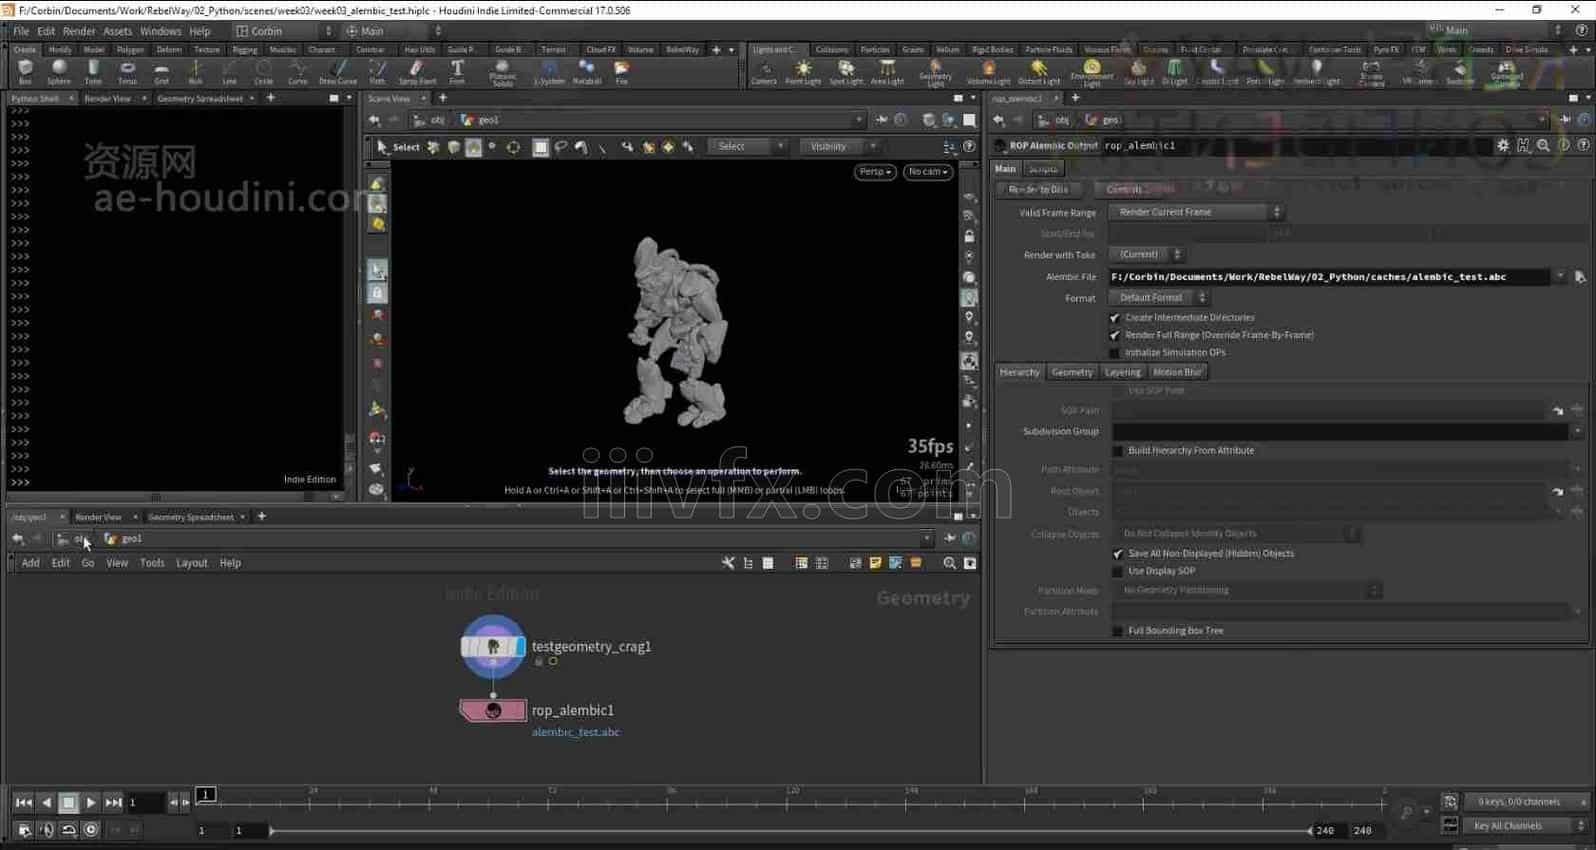1596x850 pixels.
Task: Enable Initialize Simulation OPs checkbox
Action: [1115, 353]
